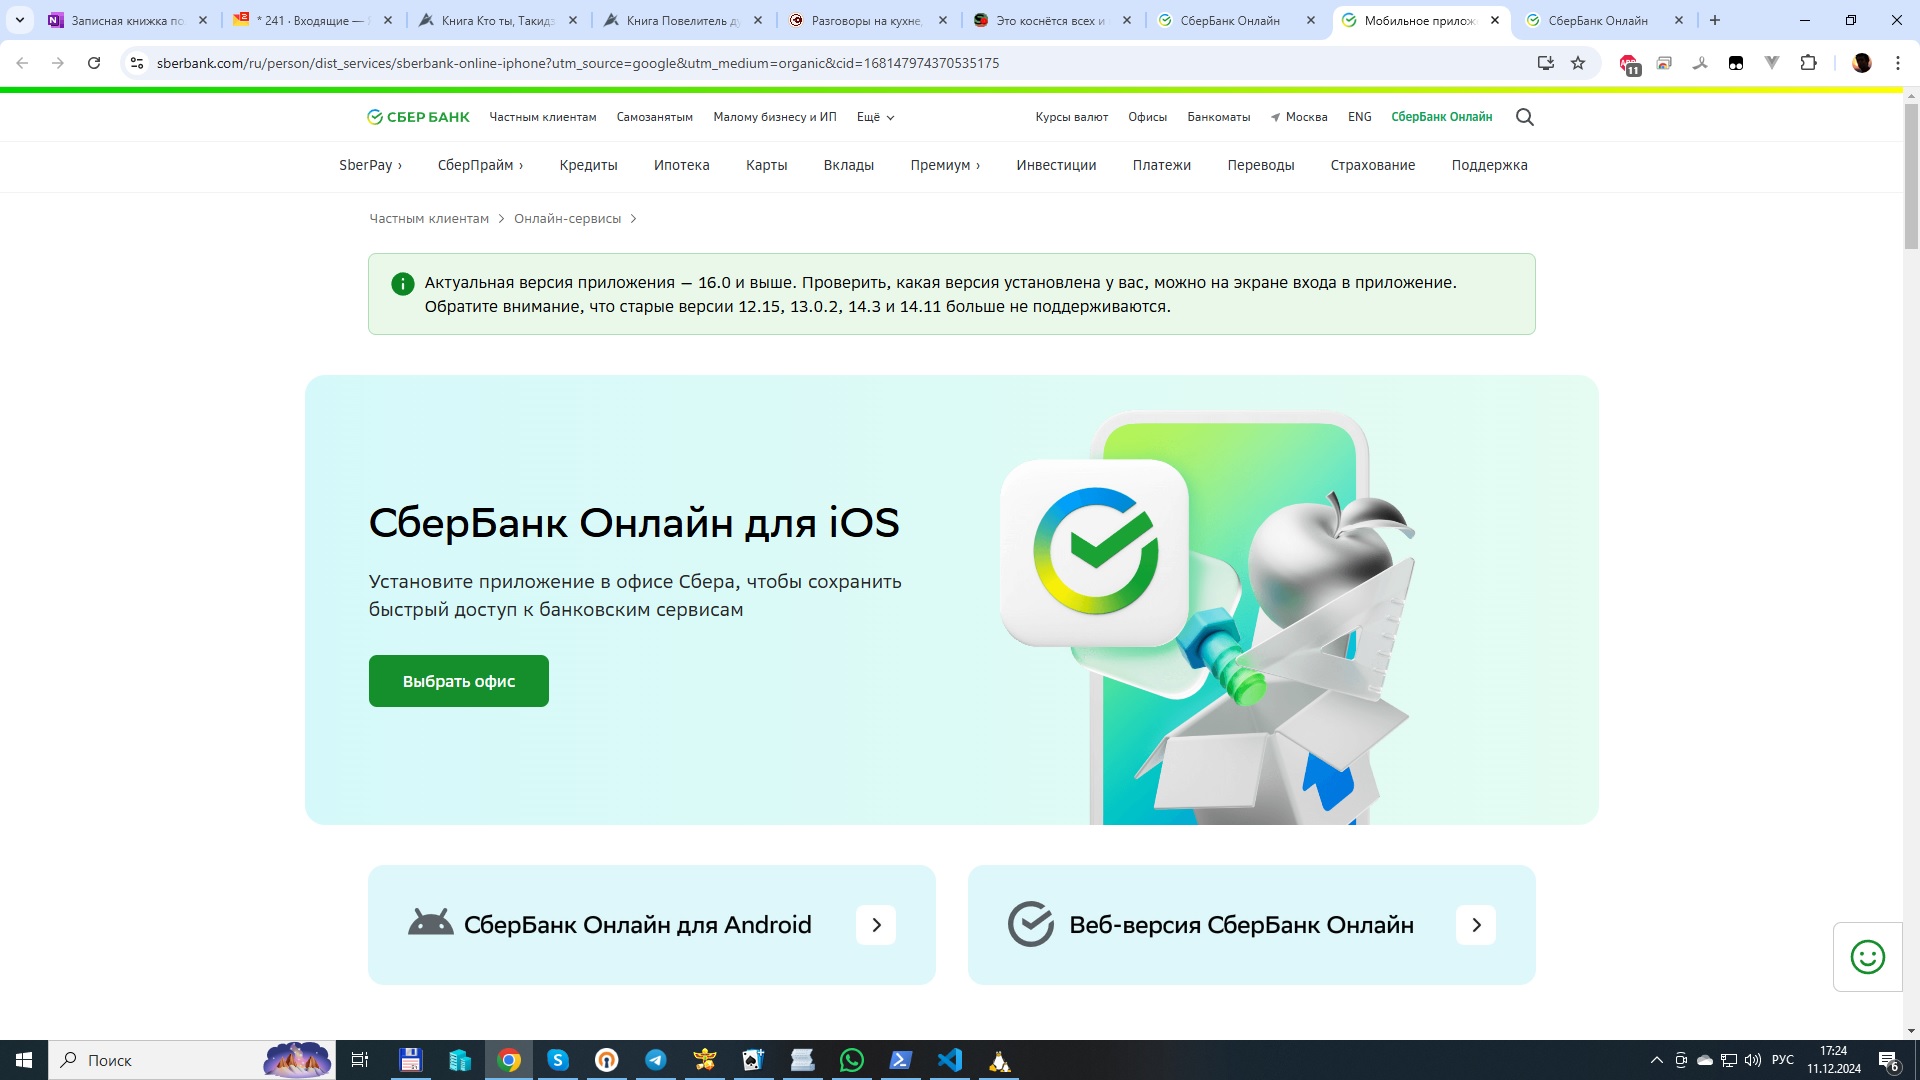1920x1080 pixels.
Task: Expand Премиум submenu
Action: (x=945, y=165)
